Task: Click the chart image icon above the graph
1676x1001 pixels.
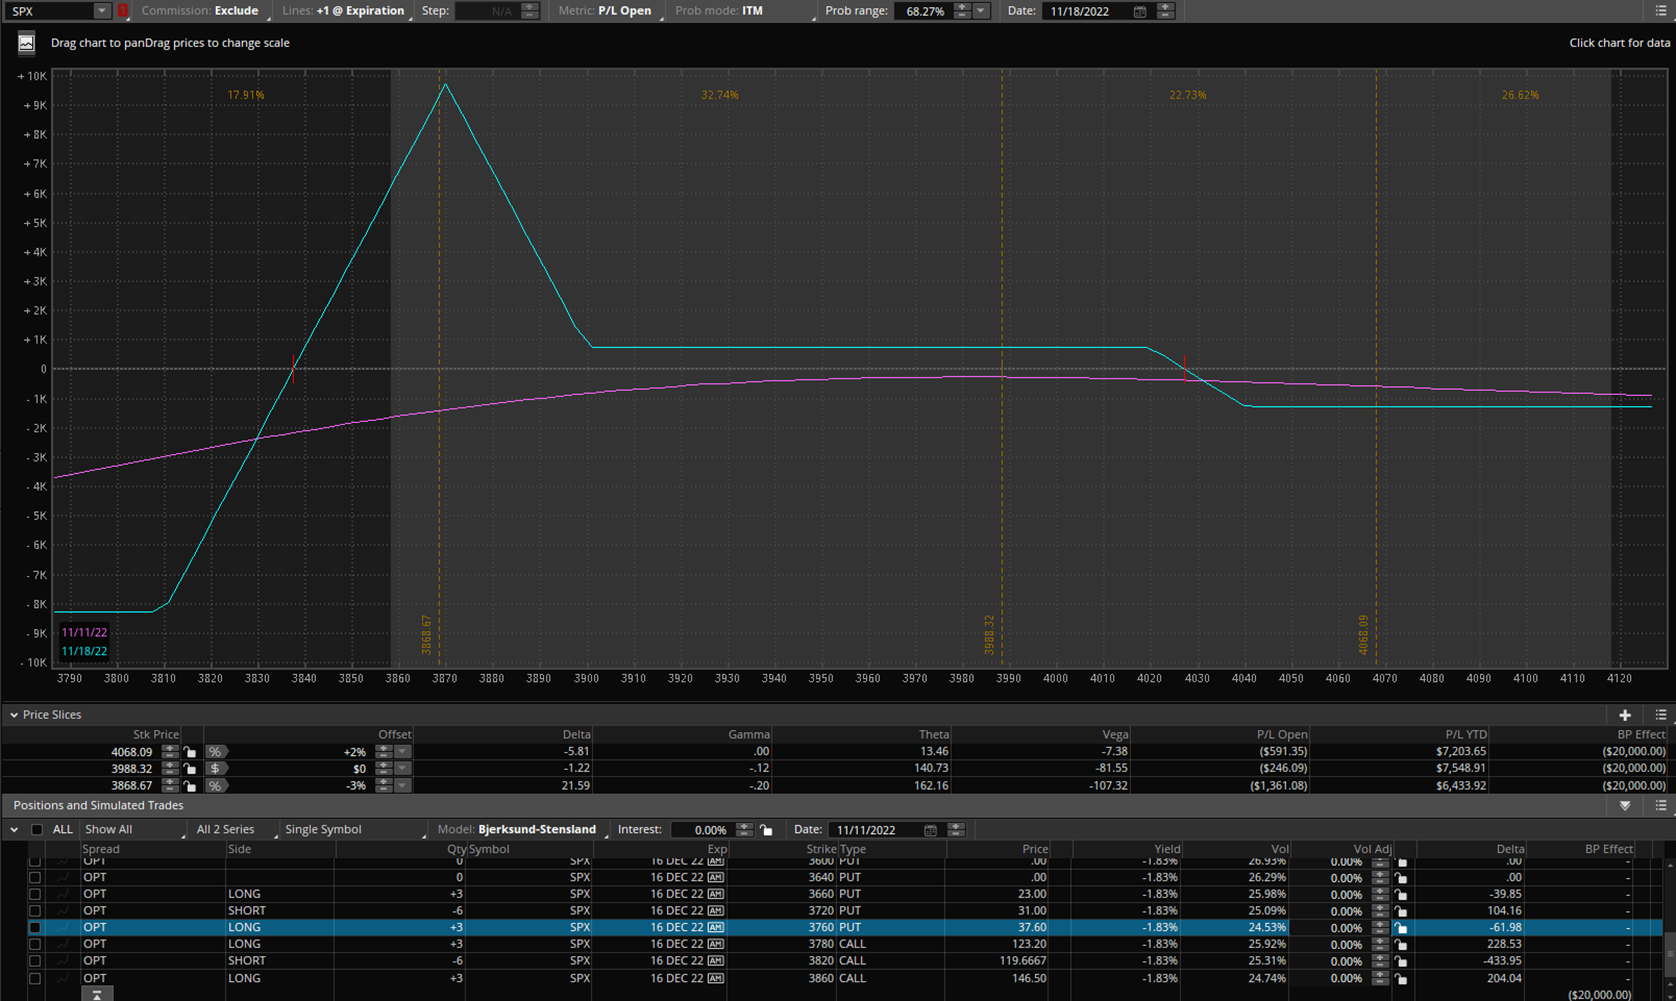Action: [x=26, y=43]
